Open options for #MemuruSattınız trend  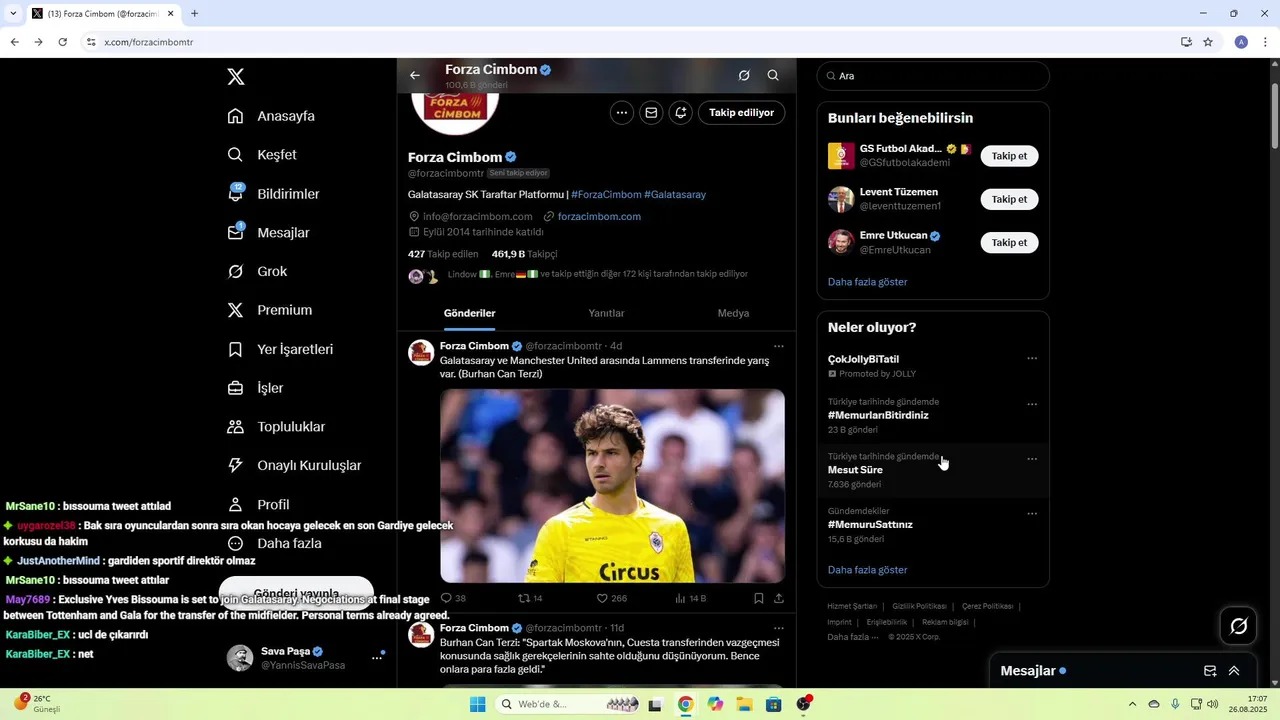point(1032,514)
